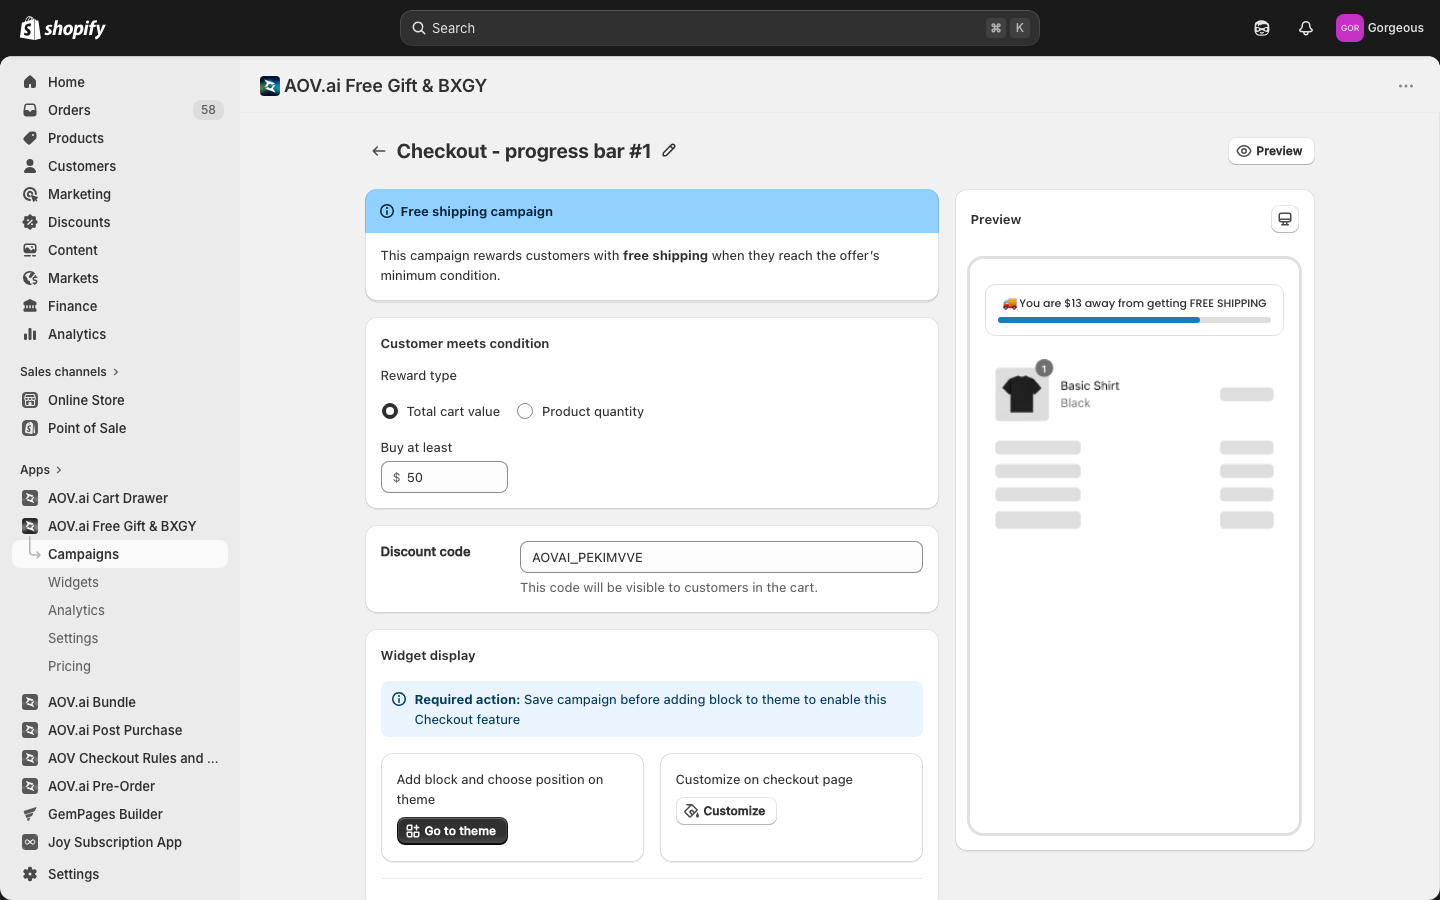
Task: Click the Markets globe icon
Action: 30,278
